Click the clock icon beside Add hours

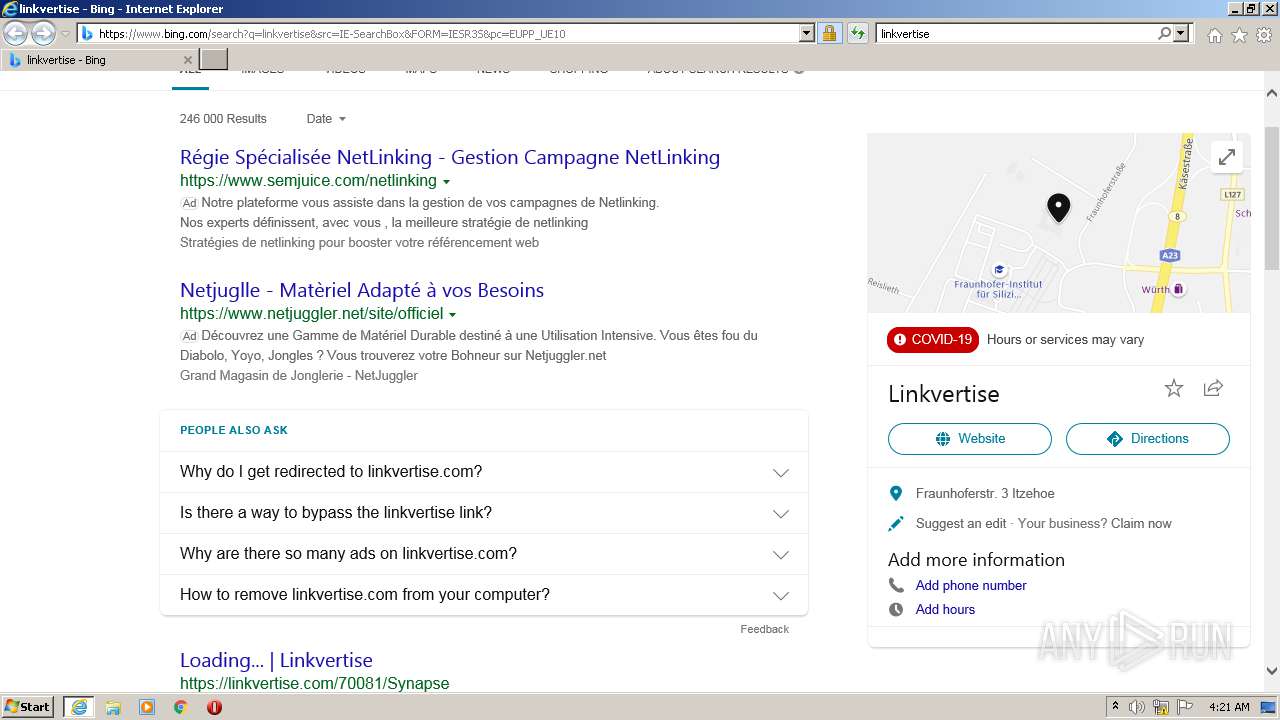pos(896,610)
